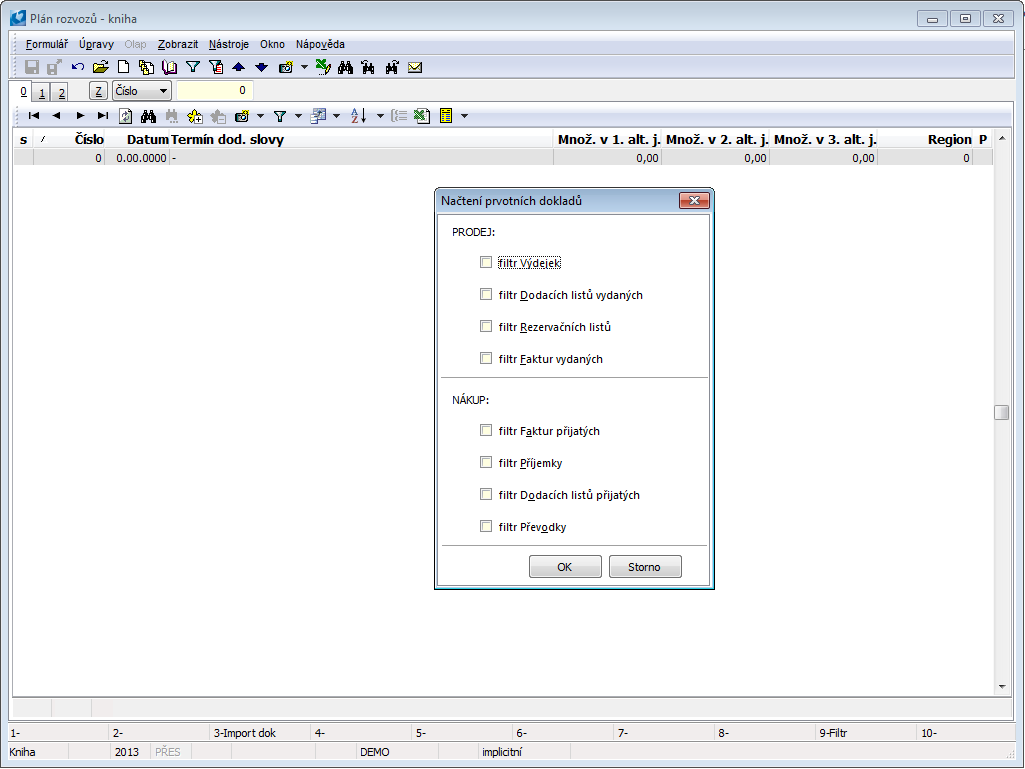Click the A-Z sort icon
Screen dimensions: 1025x769
point(358,116)
